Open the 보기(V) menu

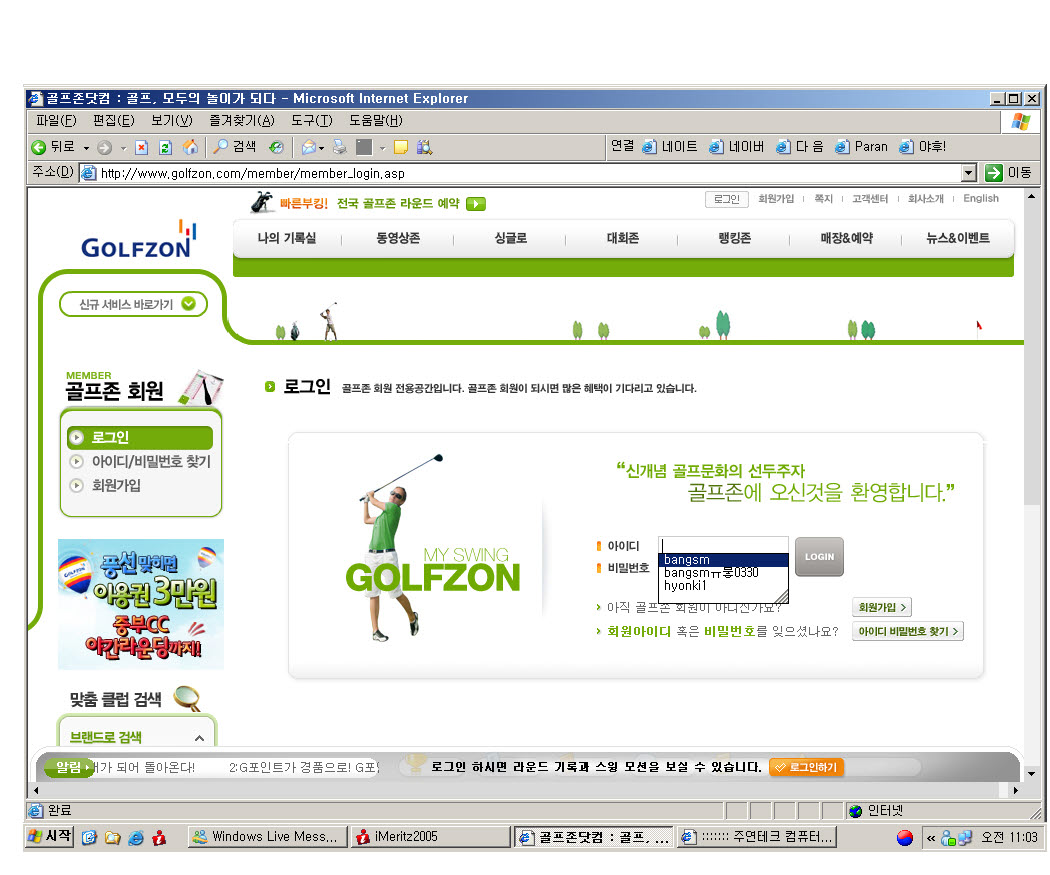(x=171, y=121)
